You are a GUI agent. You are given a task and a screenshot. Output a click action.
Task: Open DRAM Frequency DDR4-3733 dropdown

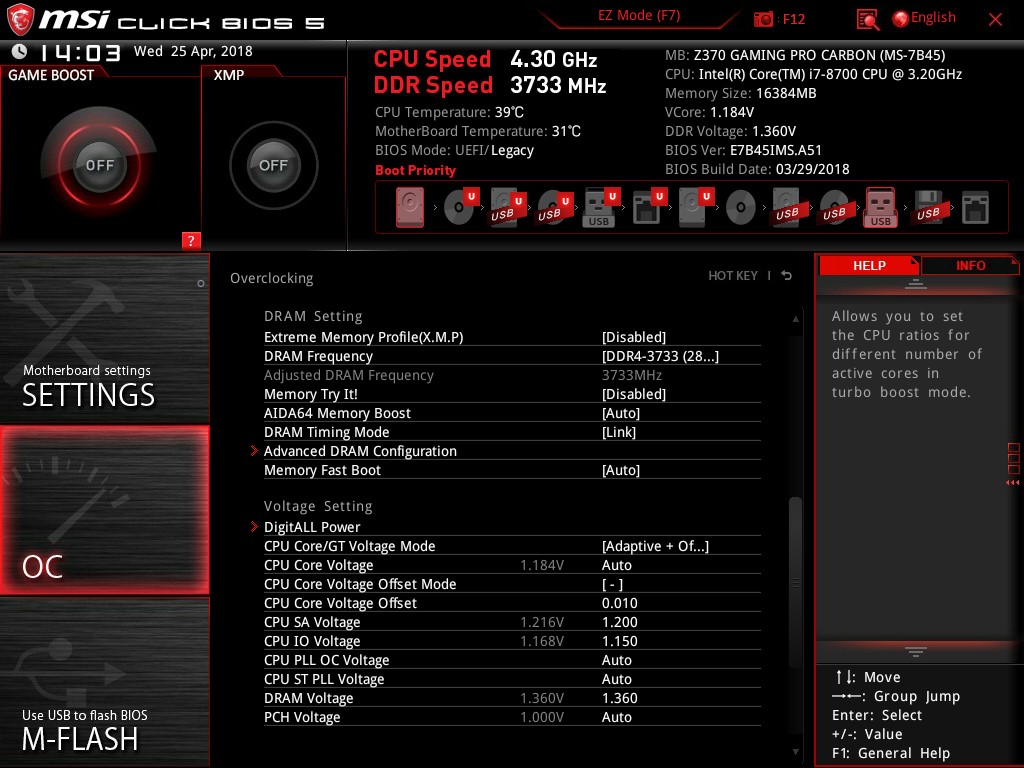(x=512, y=356)
